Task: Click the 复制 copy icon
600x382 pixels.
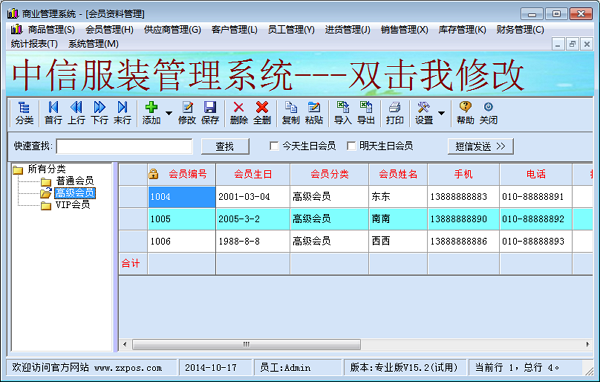Action: tap(291, 113)
